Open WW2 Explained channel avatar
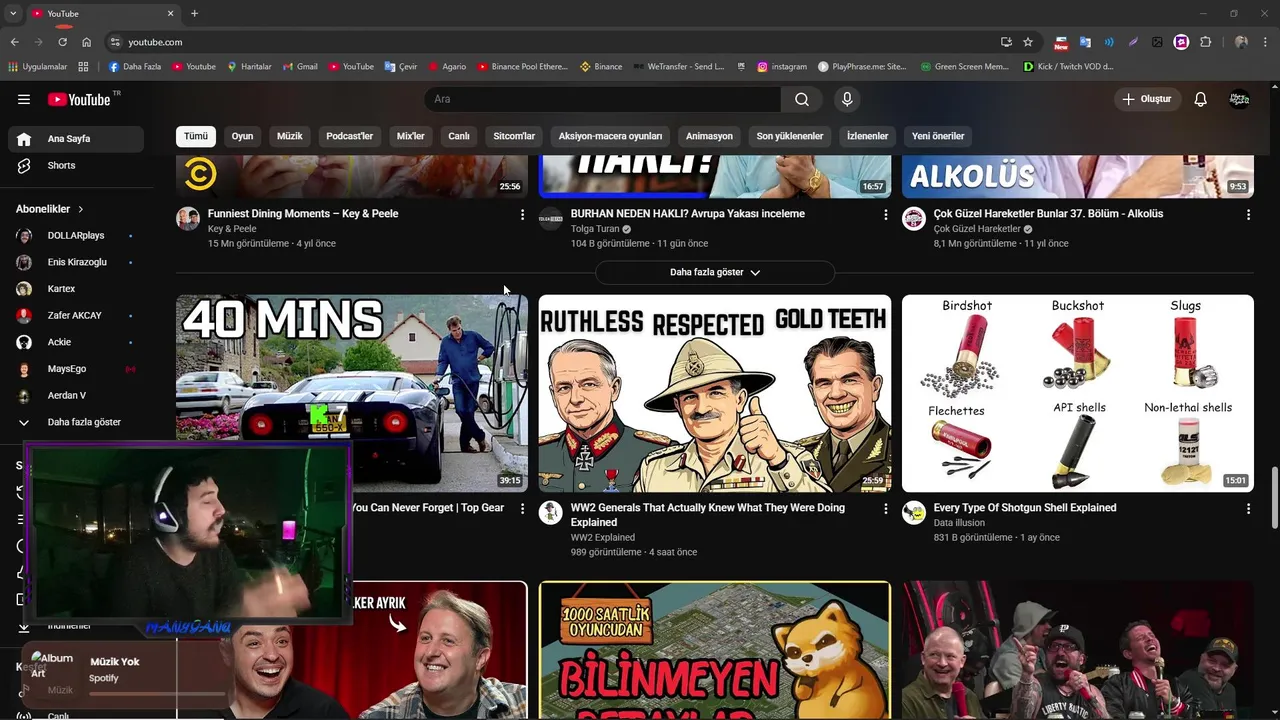1280x720 pixels. [551, 513]
